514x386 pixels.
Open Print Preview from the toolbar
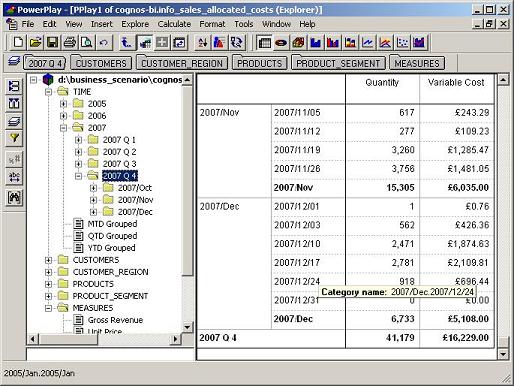87,42
